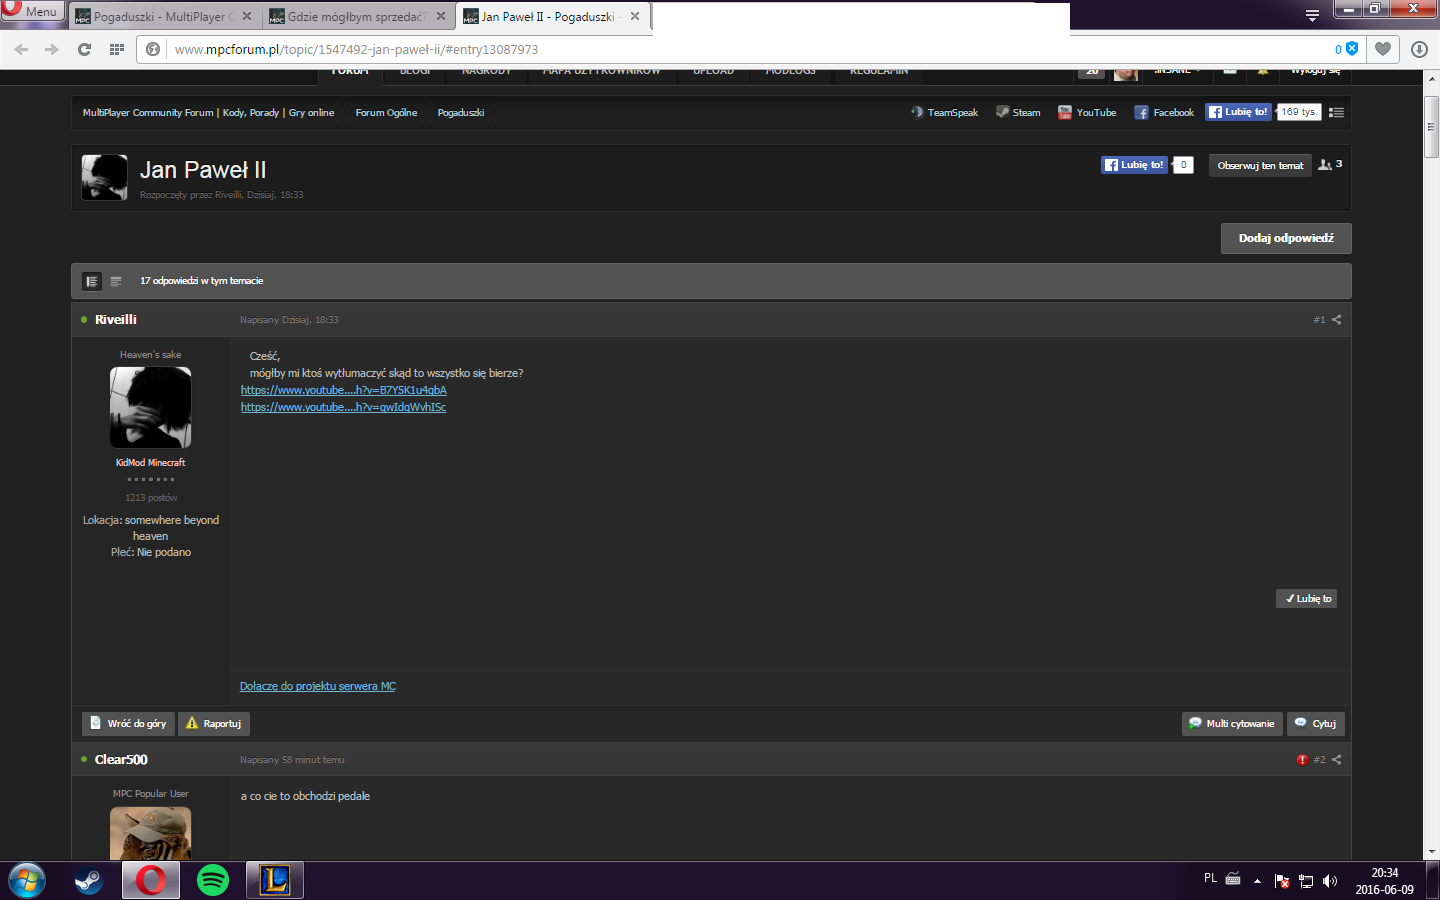Click Lubię to! button beside 169 tys.
The image size is (1440, 900).
click(x=1238, y=112)
